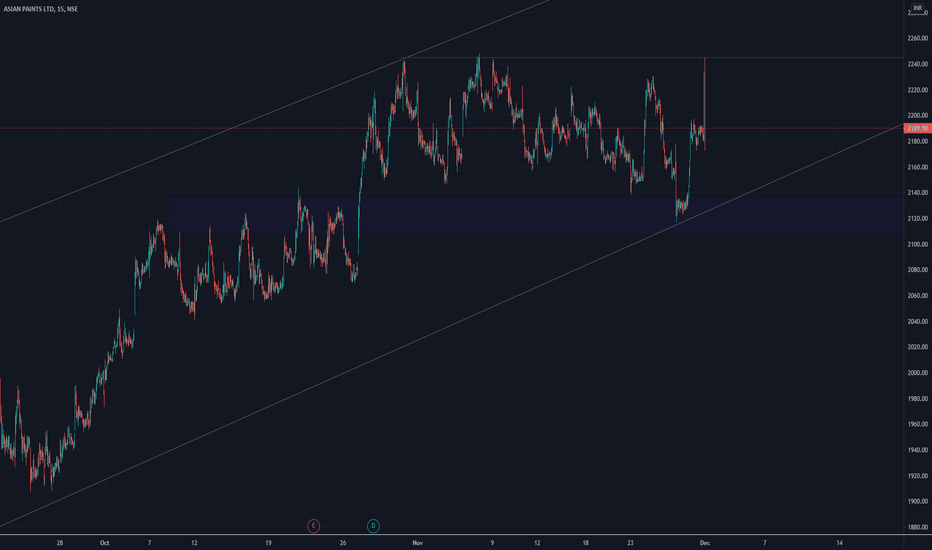Click the 1940.00 price axis label
The width and height of the screenshot is (932, 550).
click(x=918, y=450)
